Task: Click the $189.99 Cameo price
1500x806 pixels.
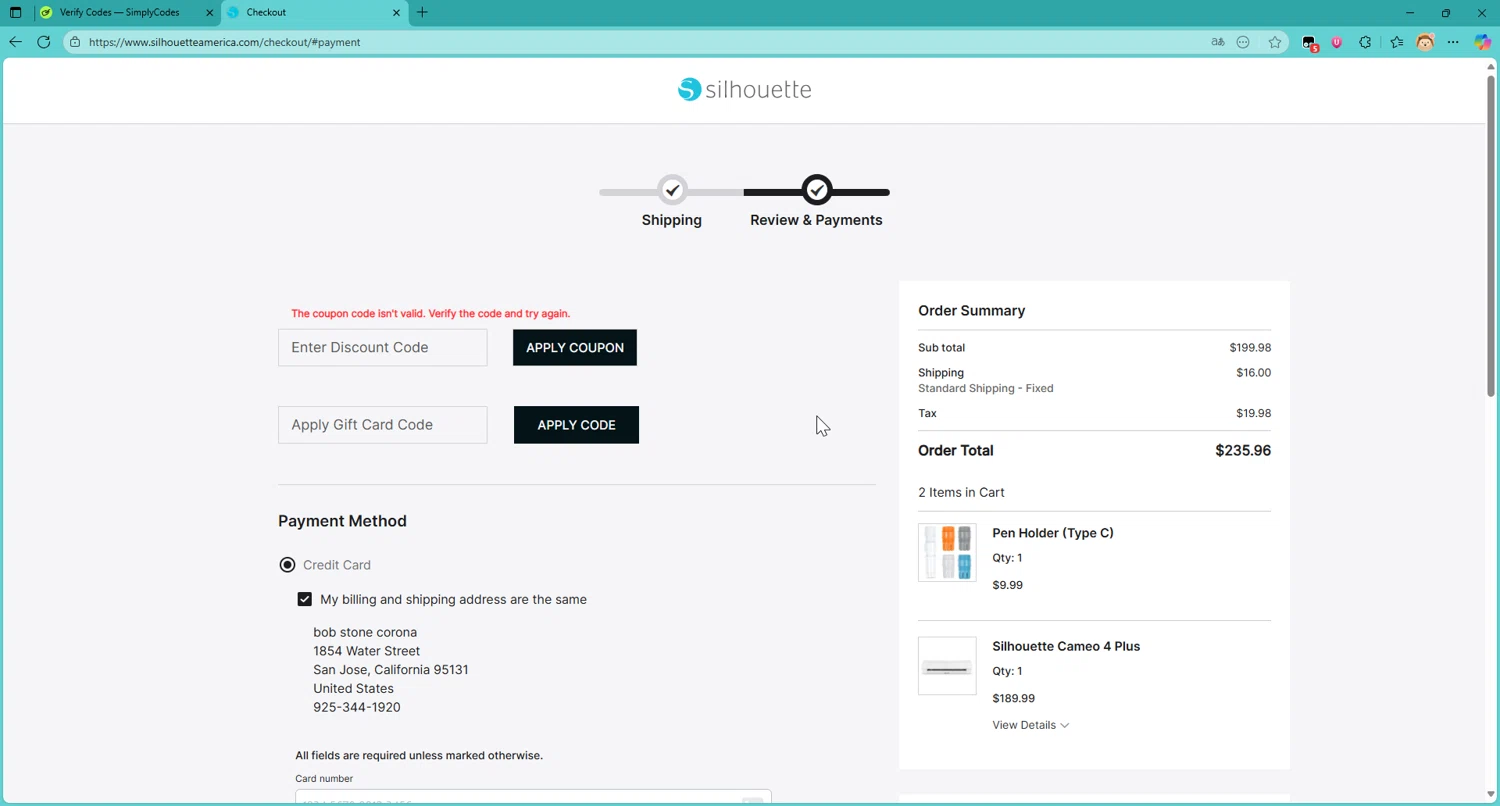Action: pos(1013,699)
